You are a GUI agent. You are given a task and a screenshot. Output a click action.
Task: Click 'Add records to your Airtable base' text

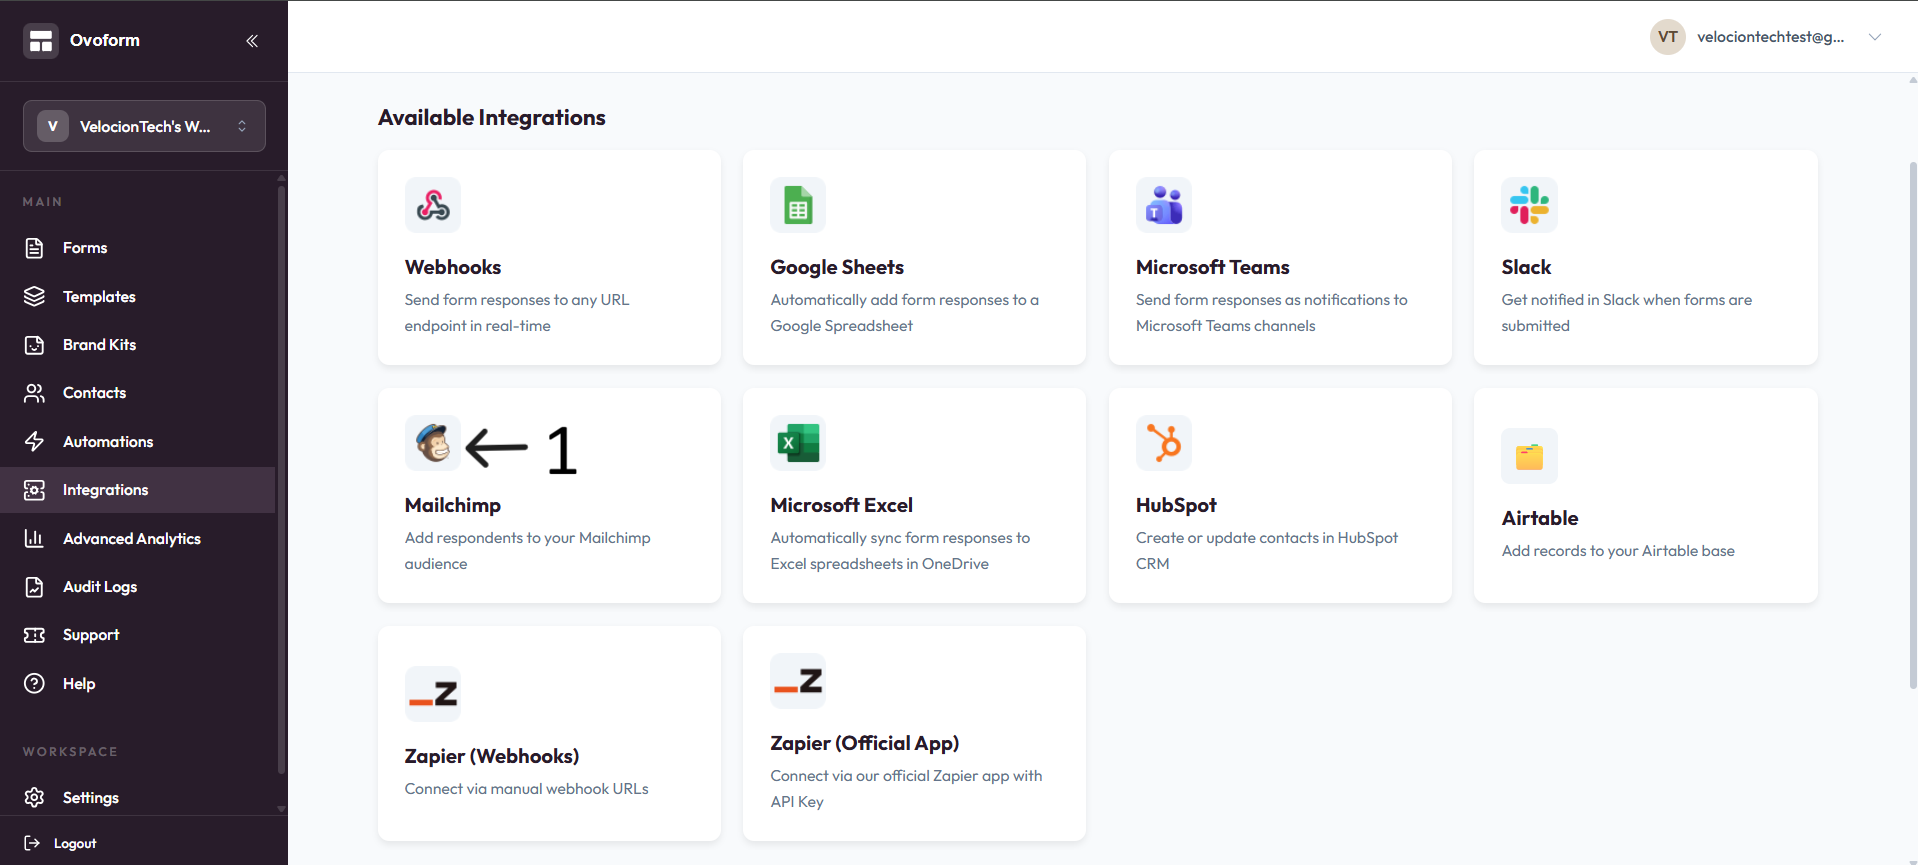point(1618,551)
